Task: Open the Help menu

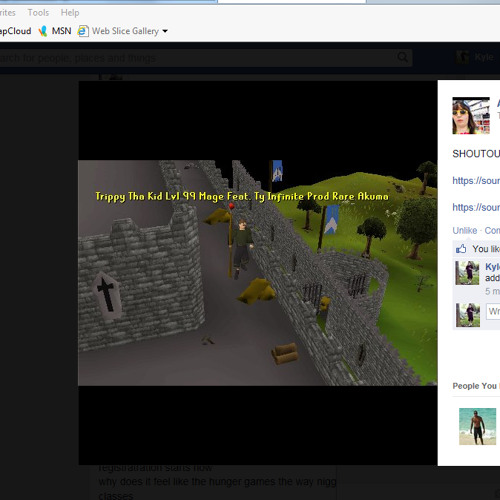Action: click(70, 13)
